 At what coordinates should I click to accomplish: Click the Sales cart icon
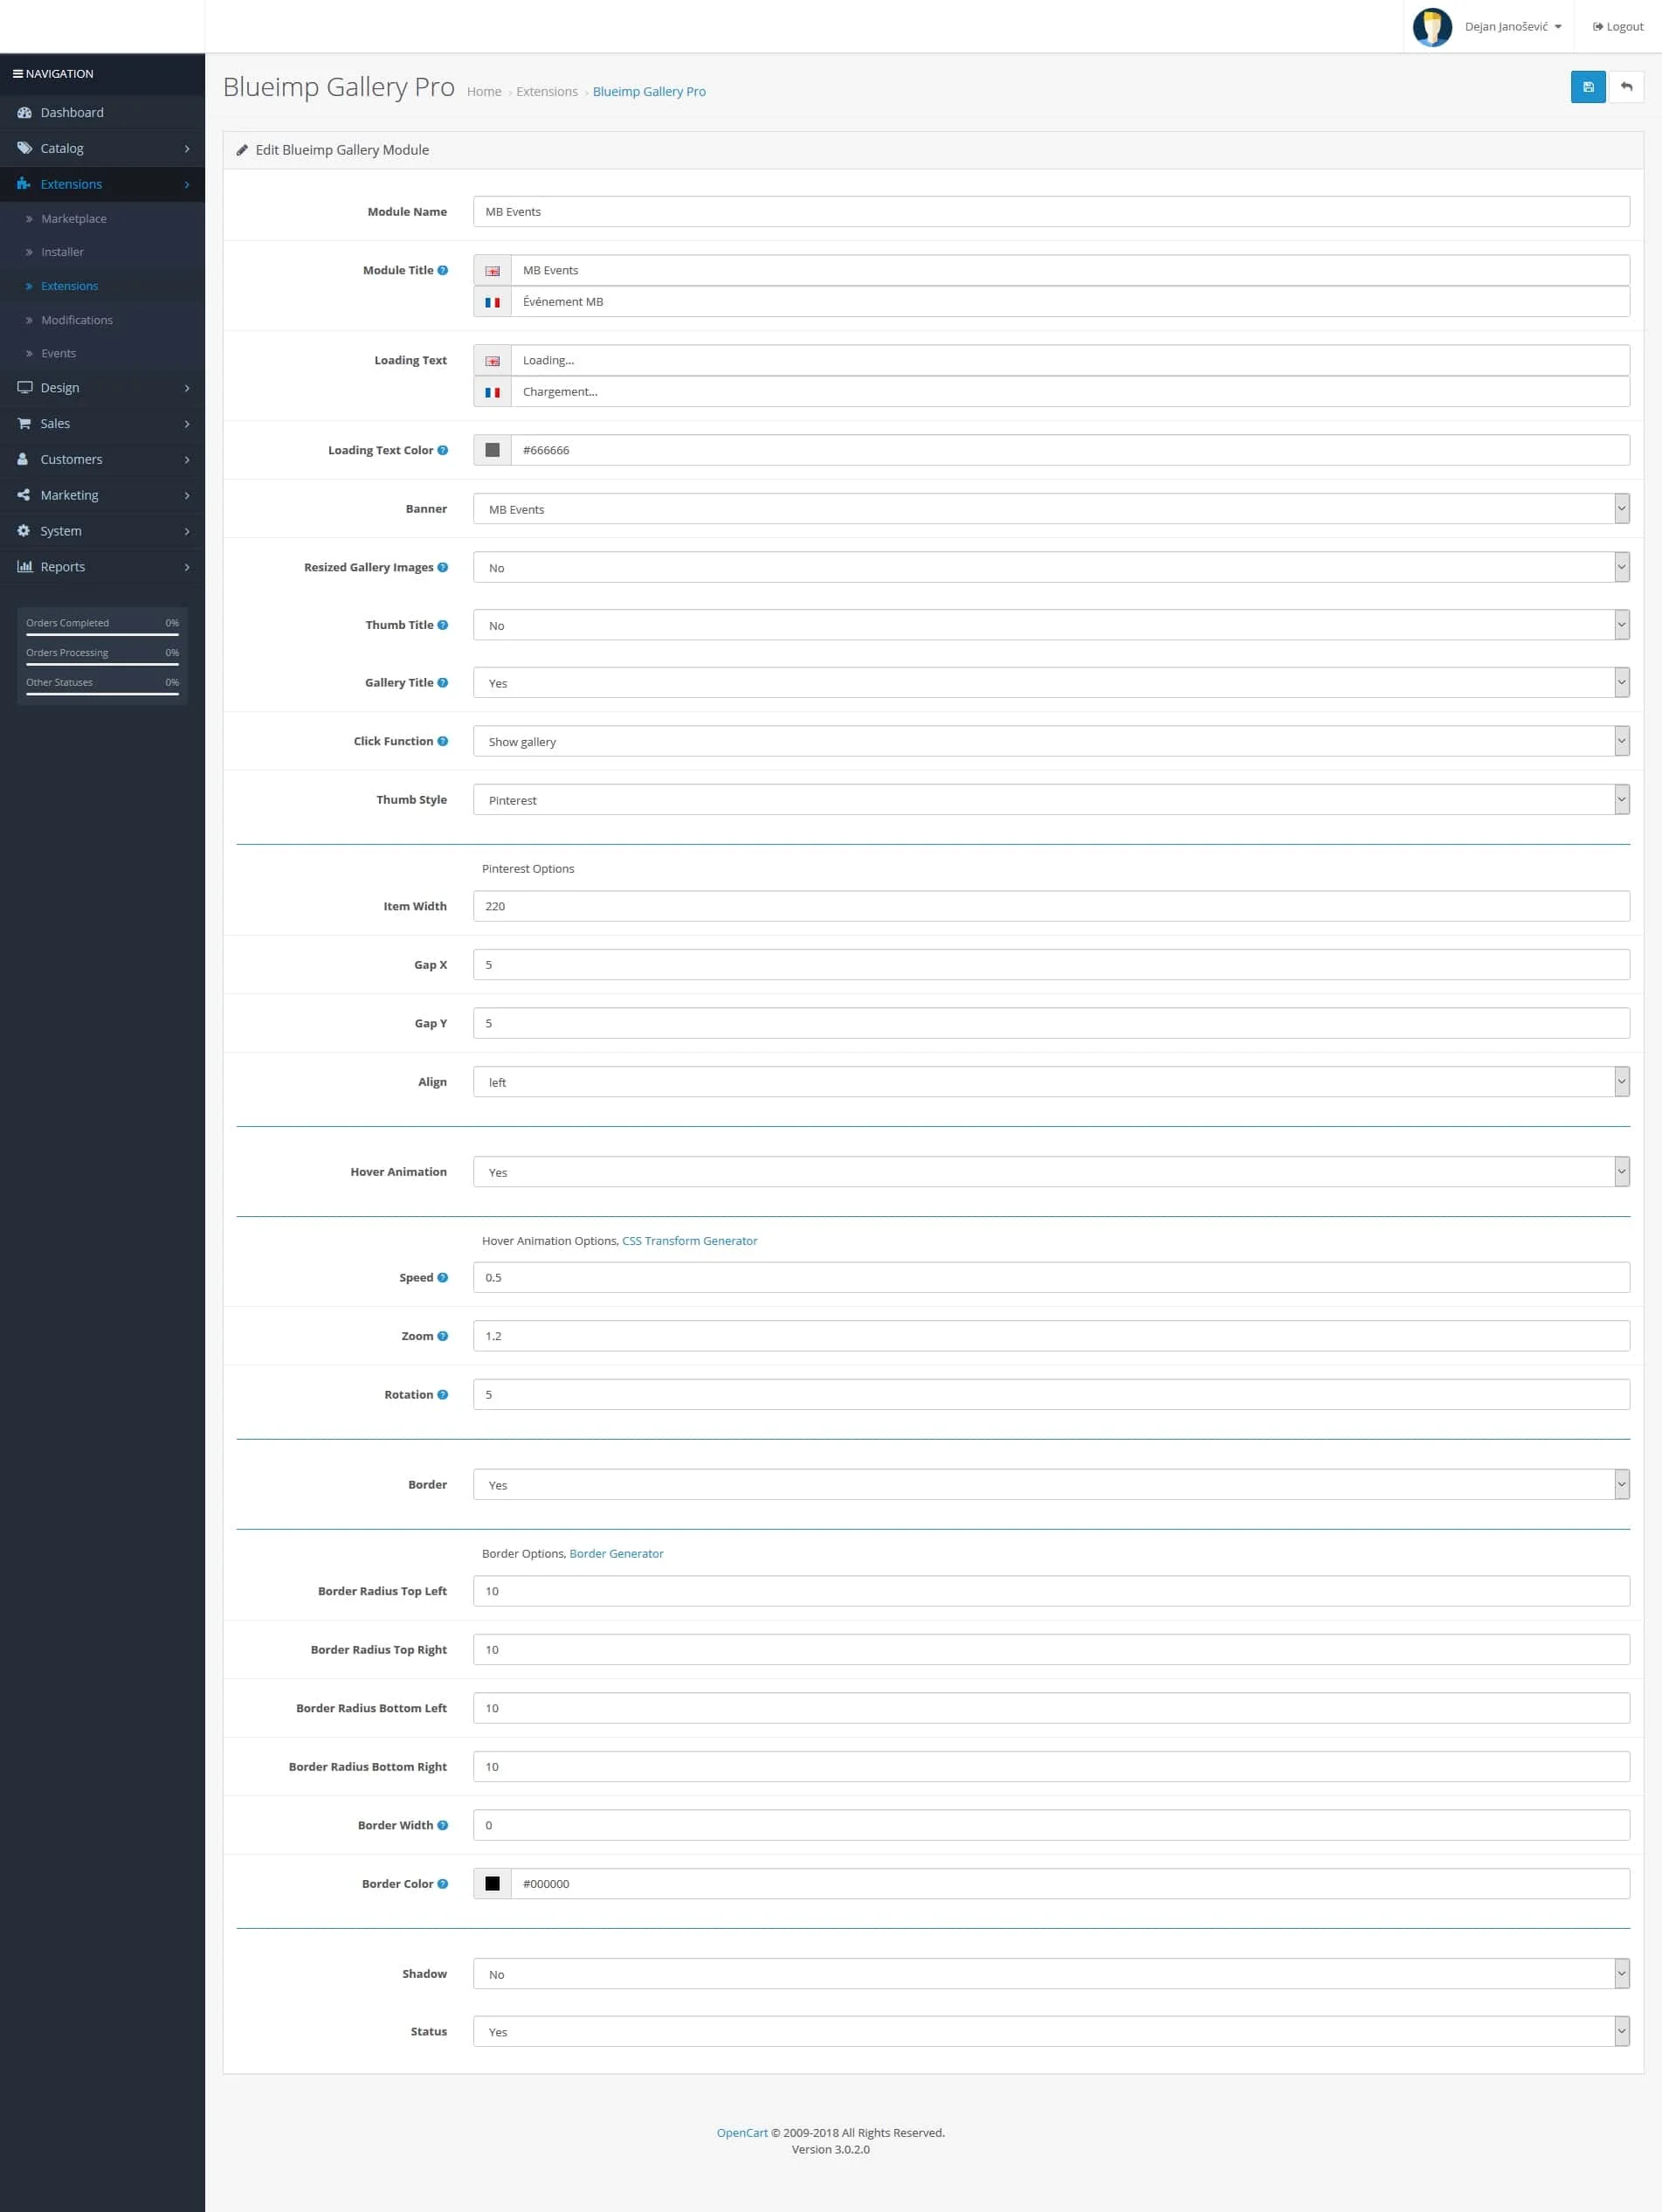(24, 424)
